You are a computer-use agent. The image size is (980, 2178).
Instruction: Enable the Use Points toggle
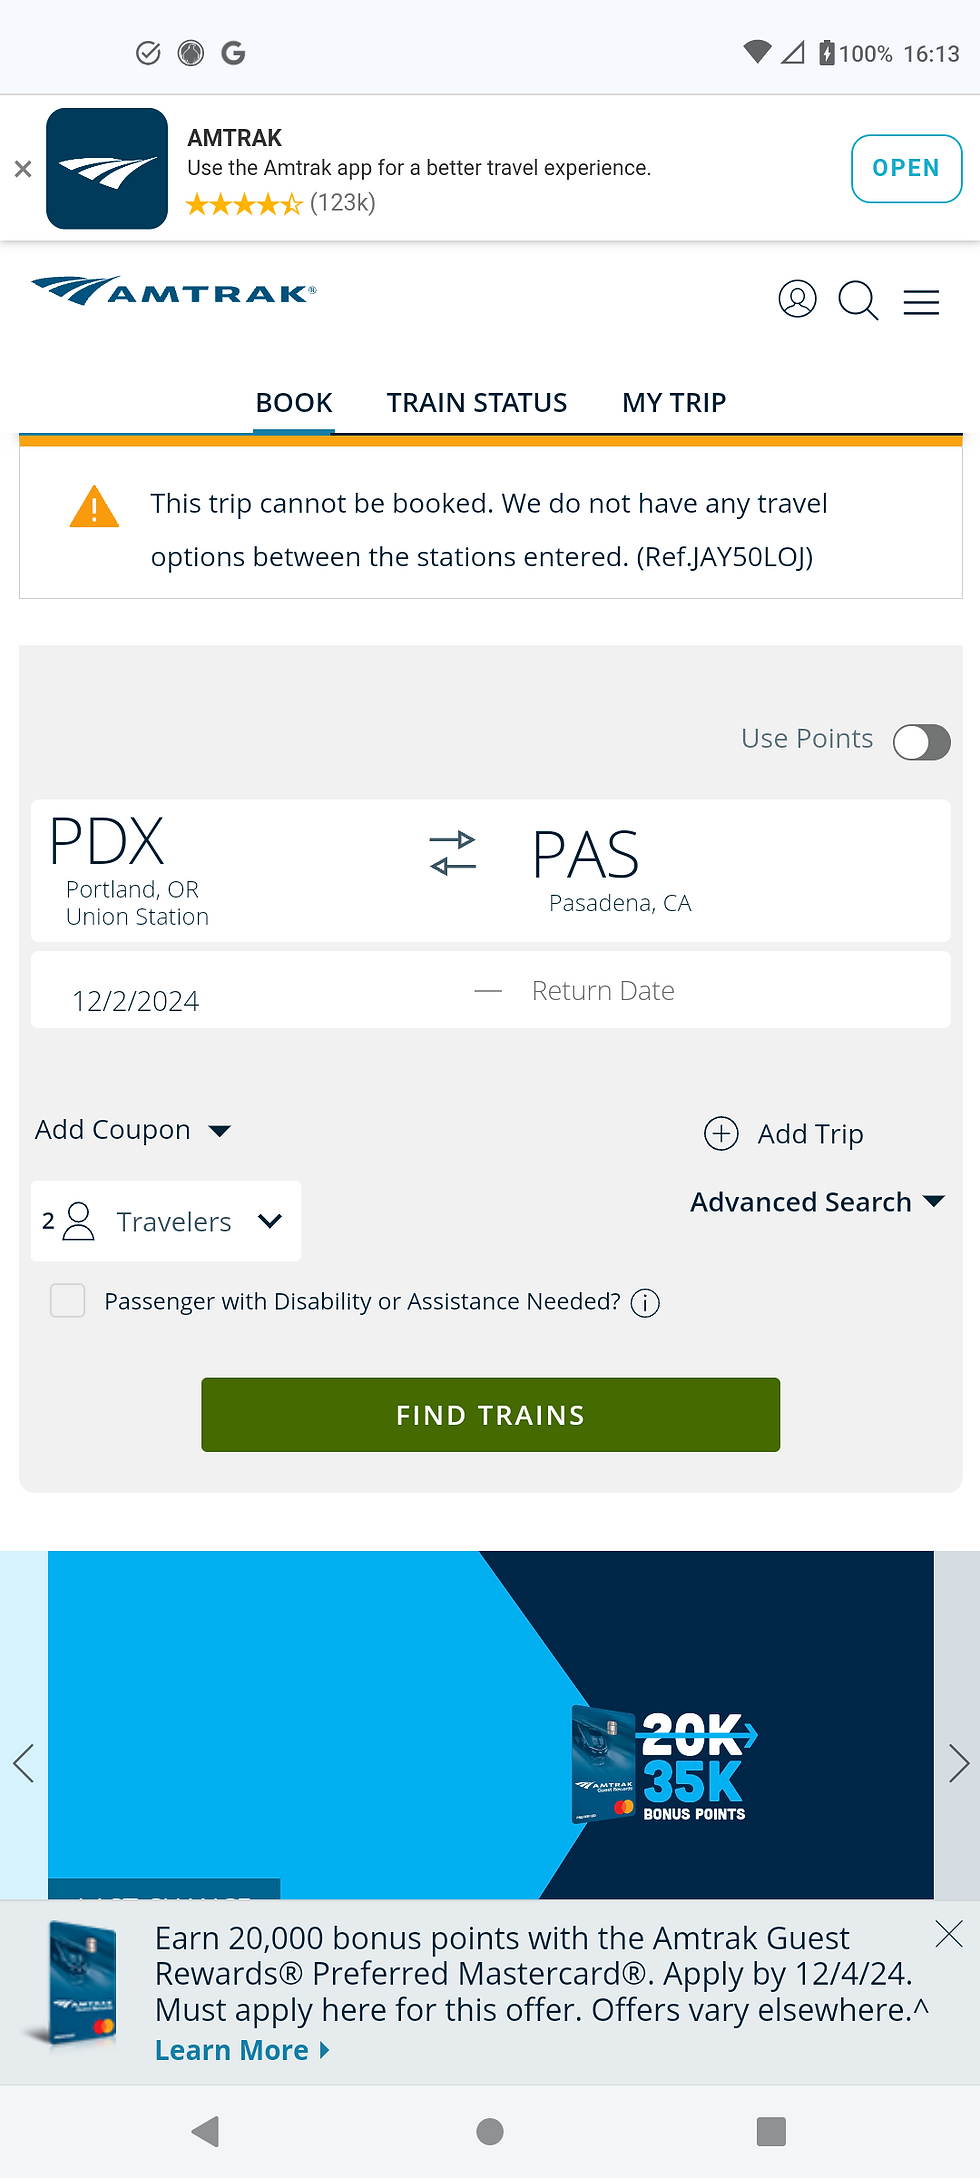pos(921,742)
